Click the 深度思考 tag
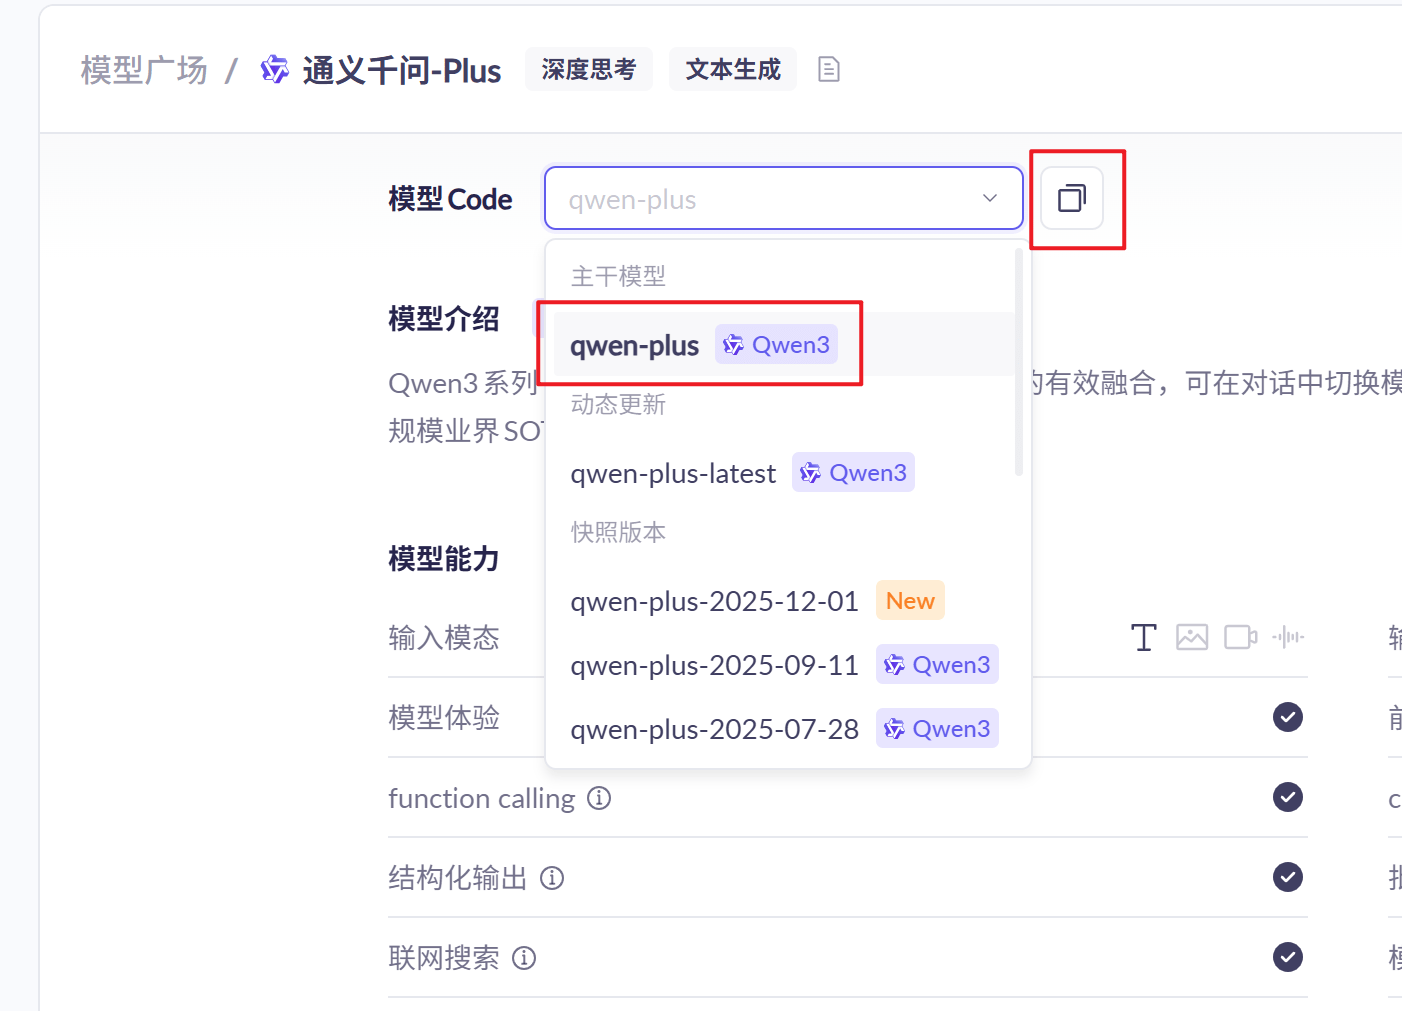 pos(588,69)
